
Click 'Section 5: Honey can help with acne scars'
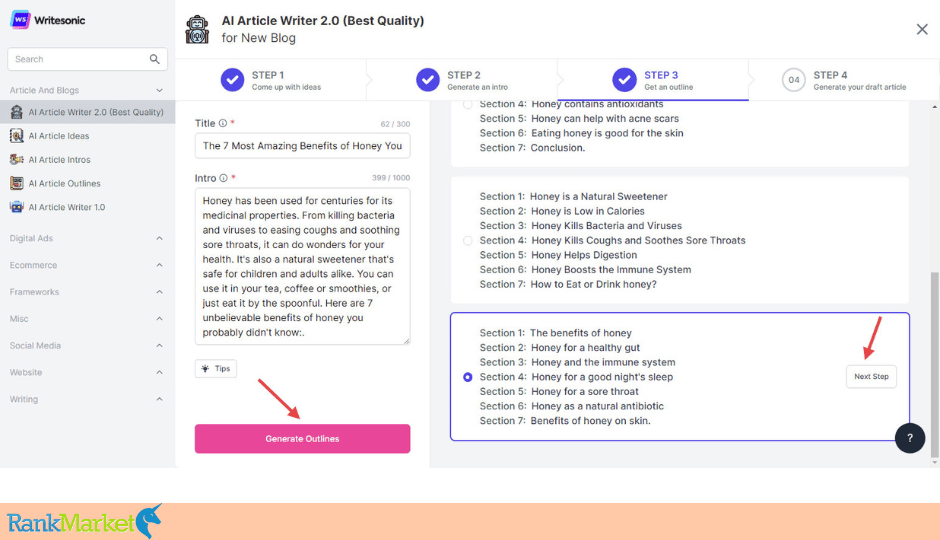[579, 119]
